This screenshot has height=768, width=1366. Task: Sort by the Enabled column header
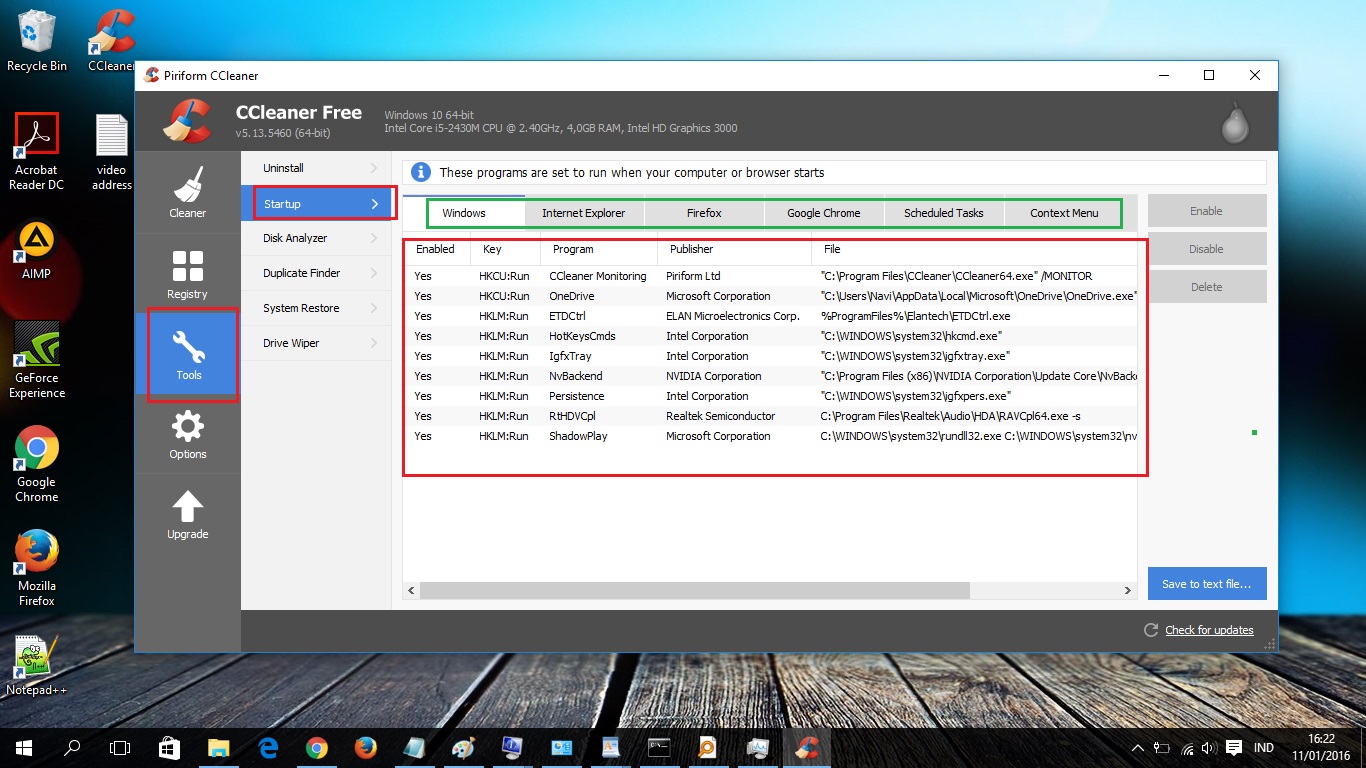pos(437,249)
